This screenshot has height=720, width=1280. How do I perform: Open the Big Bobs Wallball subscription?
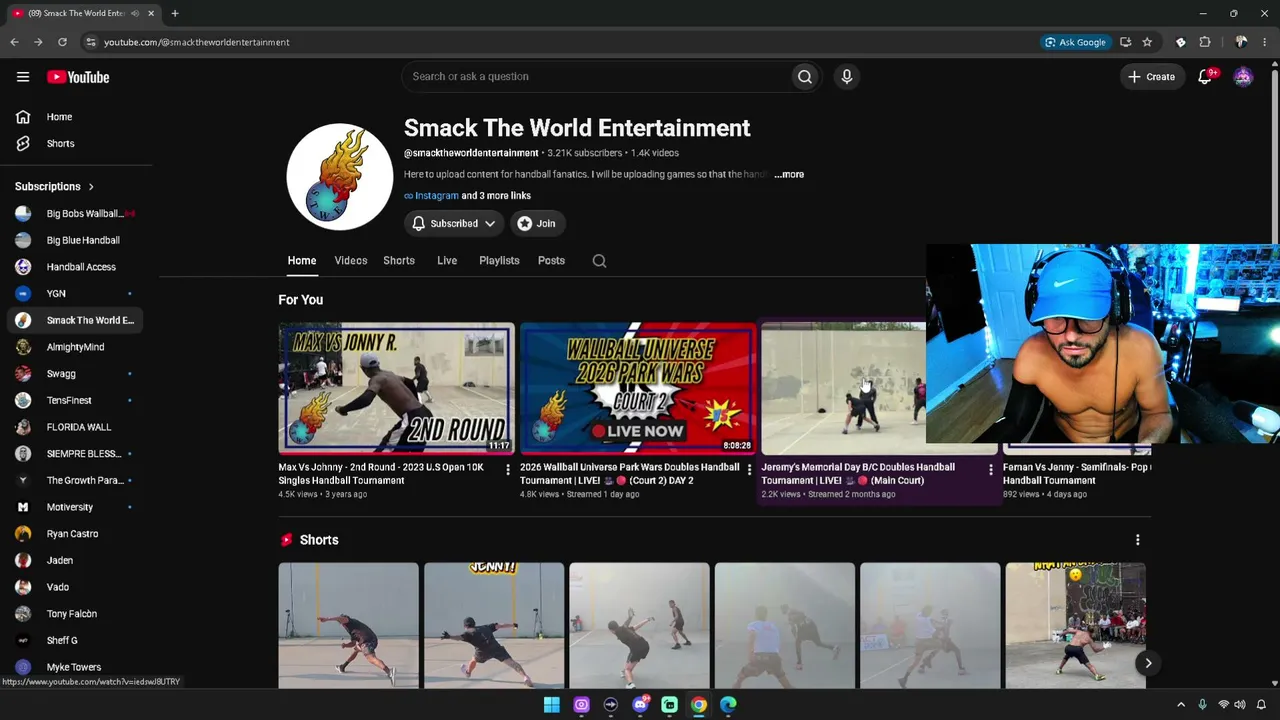(76, 214)
